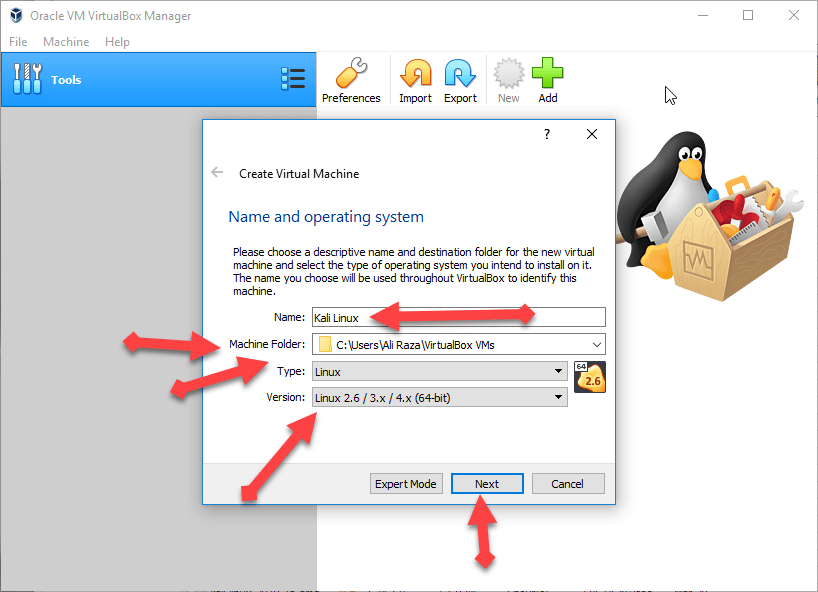
Task: Open the Tools list menu icon
Action: [x=293, y=79]
